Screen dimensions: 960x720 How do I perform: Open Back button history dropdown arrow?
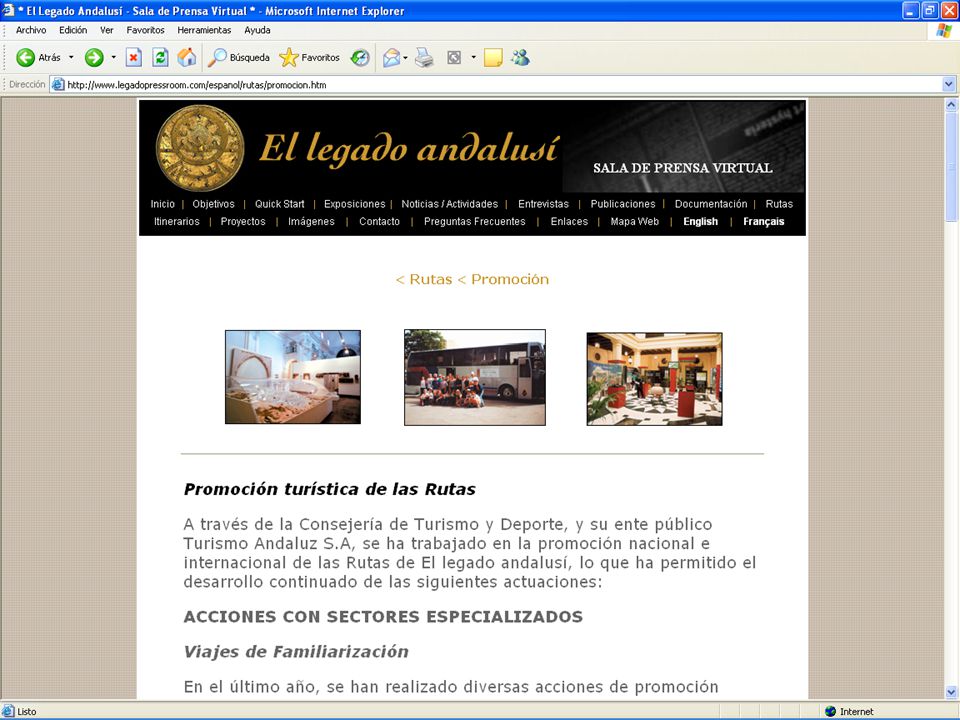71,58
